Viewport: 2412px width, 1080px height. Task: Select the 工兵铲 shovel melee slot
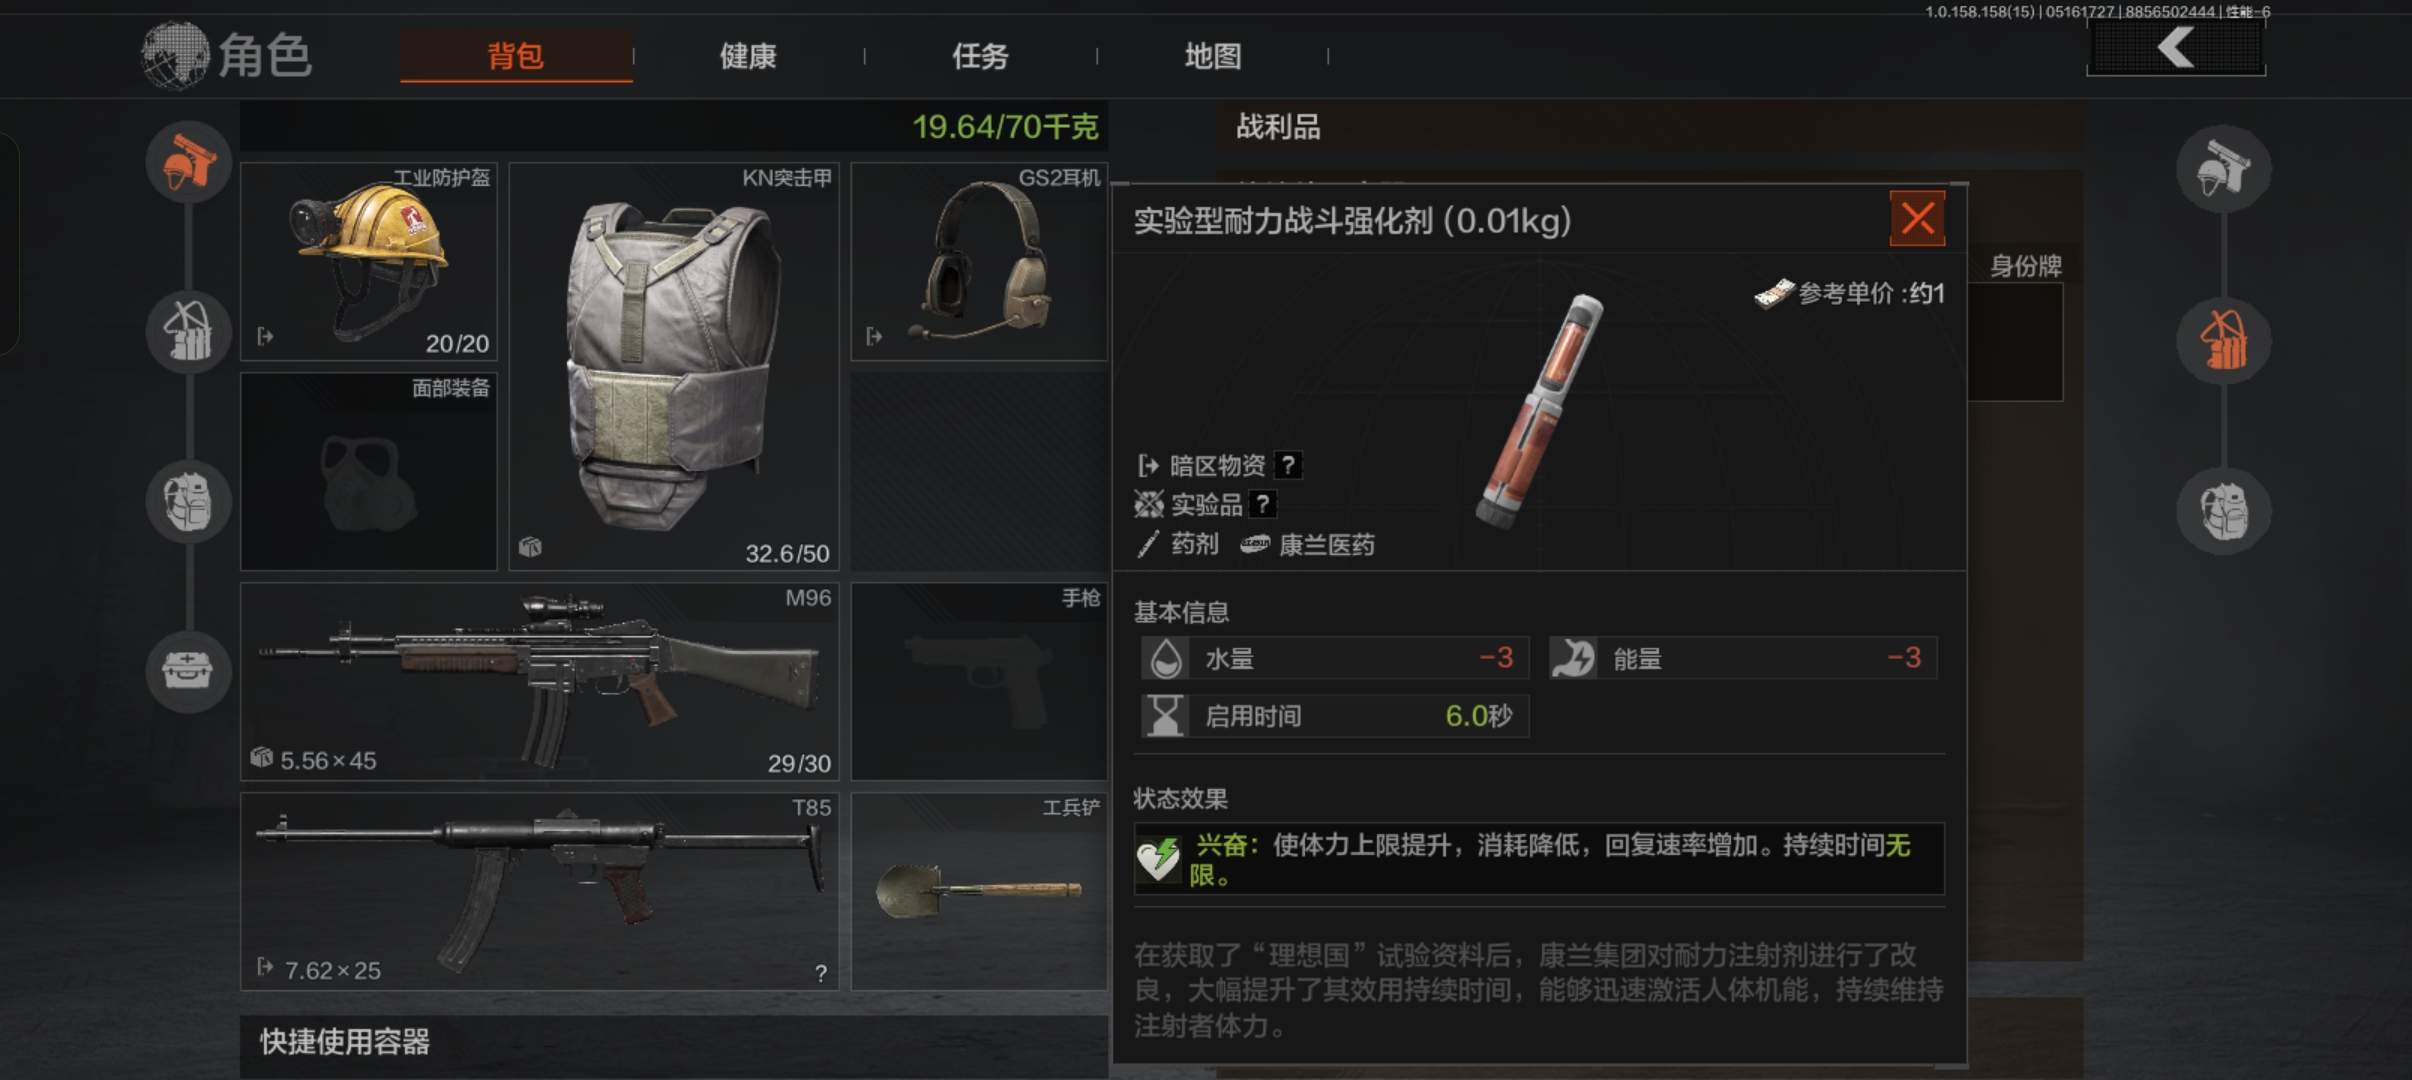click(x=979, y=892)
